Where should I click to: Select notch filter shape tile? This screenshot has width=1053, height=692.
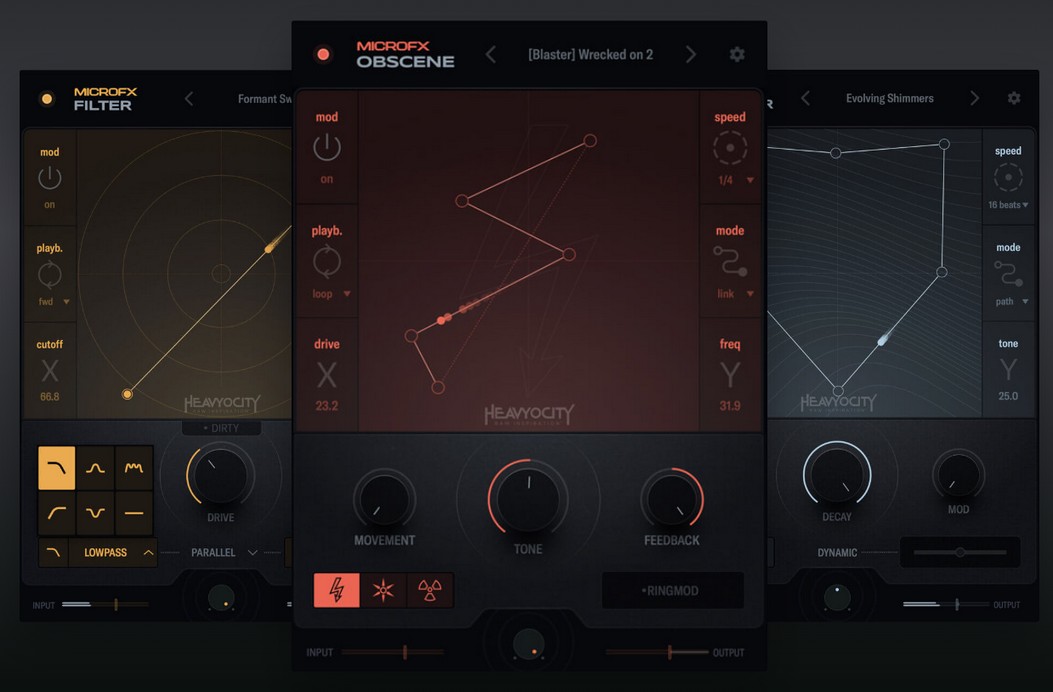tap(95, 513)
